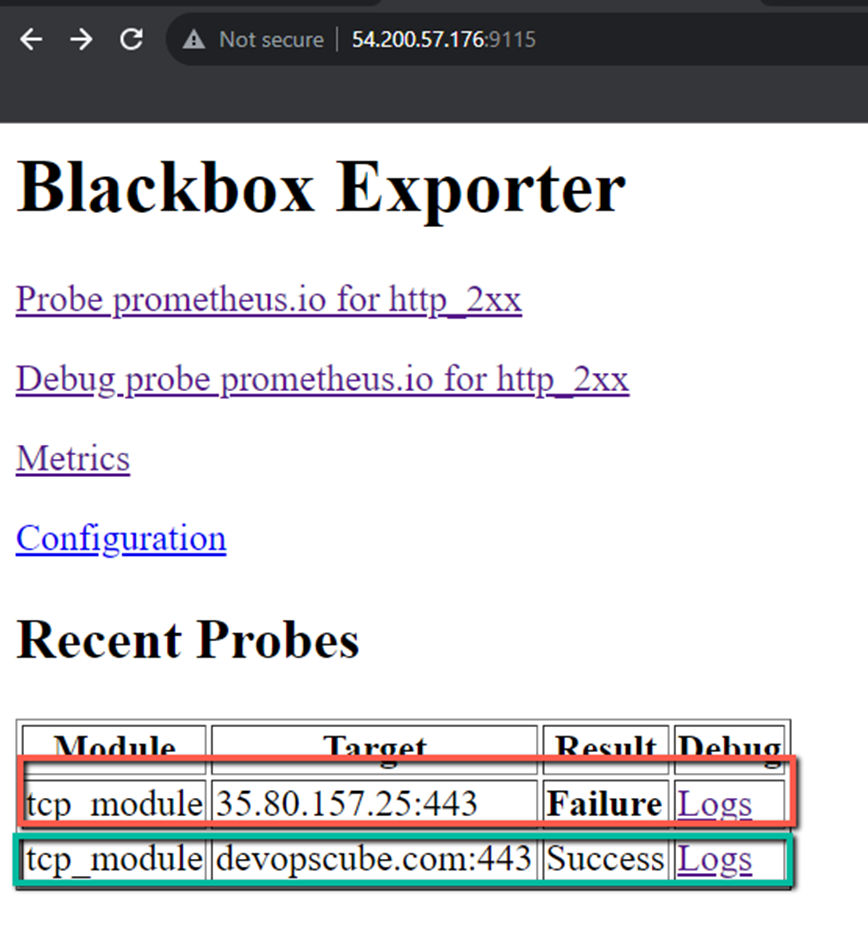Click the browser forward navigation arrow

point(81,38)
